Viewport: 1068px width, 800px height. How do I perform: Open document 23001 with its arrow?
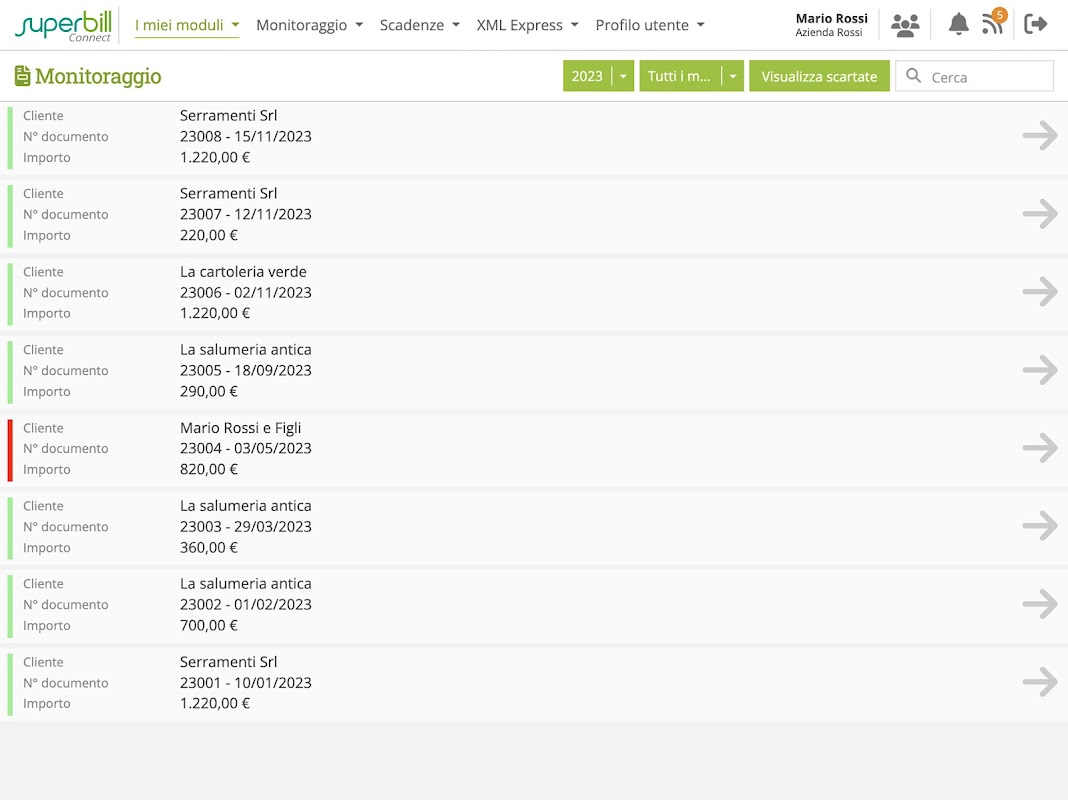coord(1040,682)
